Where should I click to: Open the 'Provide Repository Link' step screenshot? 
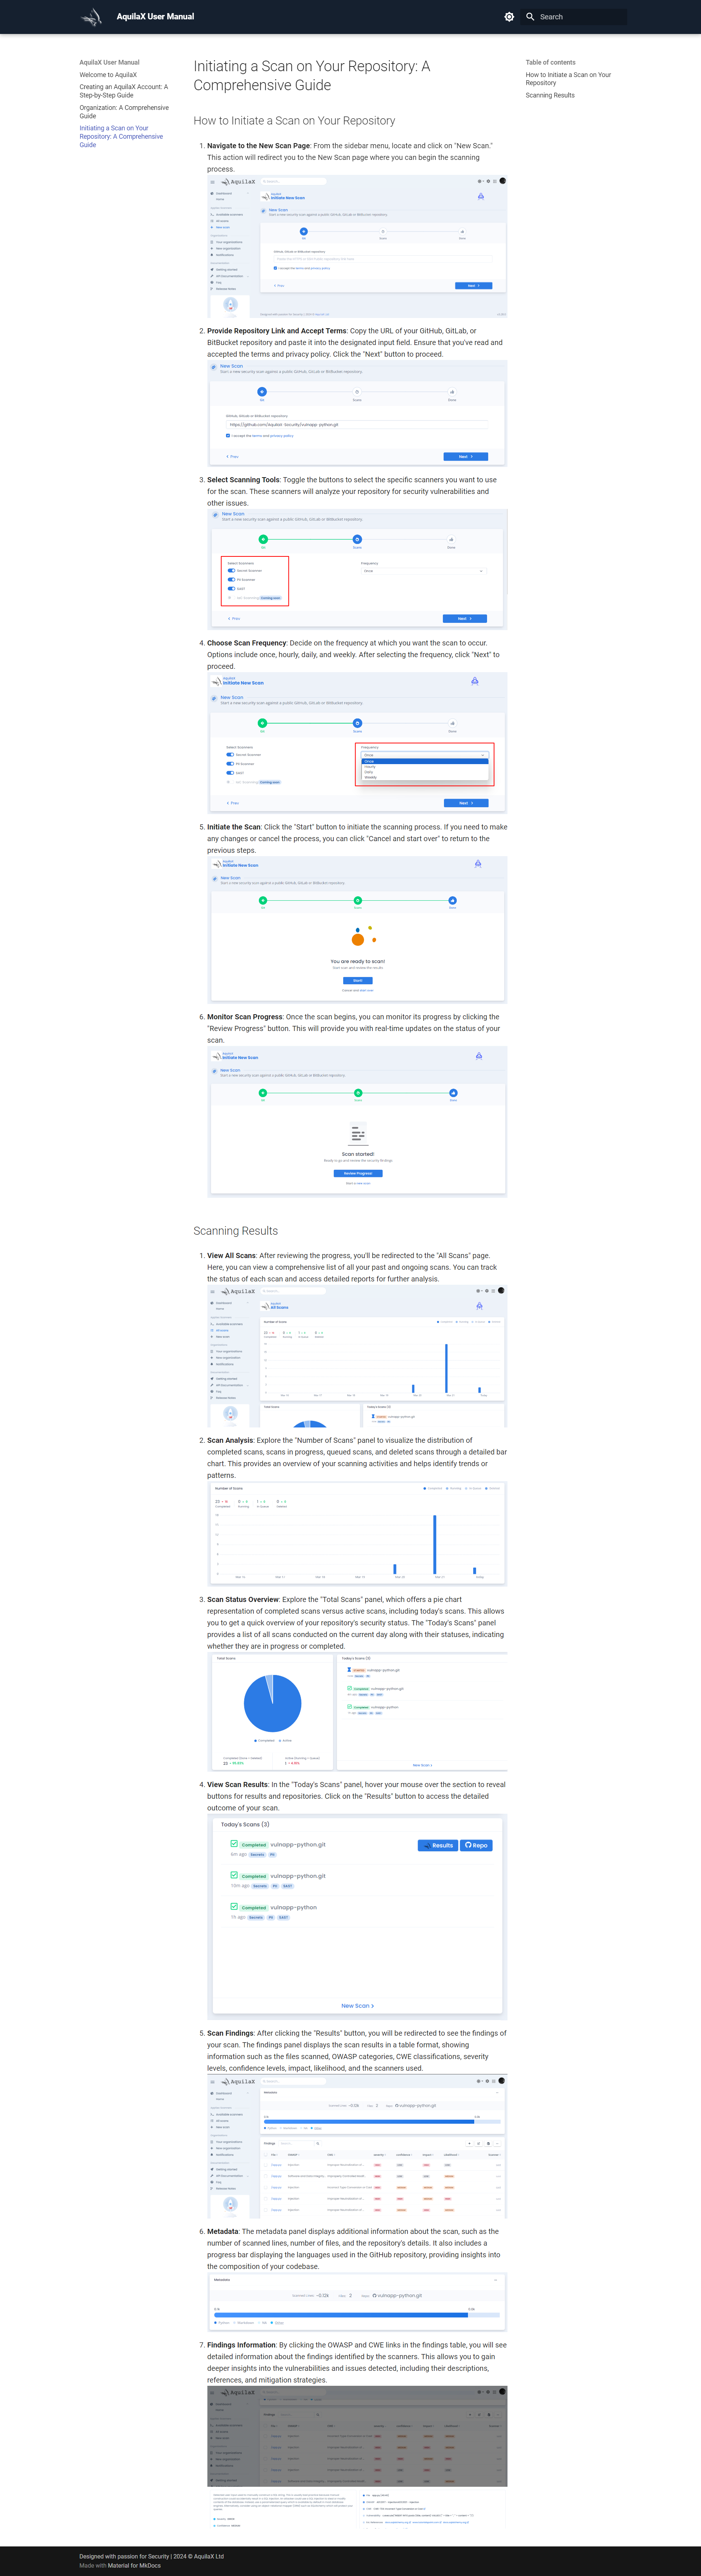click(357, 413)
